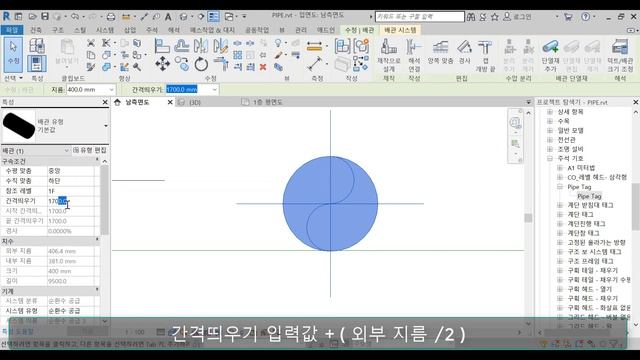
Task: Collapse the 기계 properties group
Action: pos(97,291)
